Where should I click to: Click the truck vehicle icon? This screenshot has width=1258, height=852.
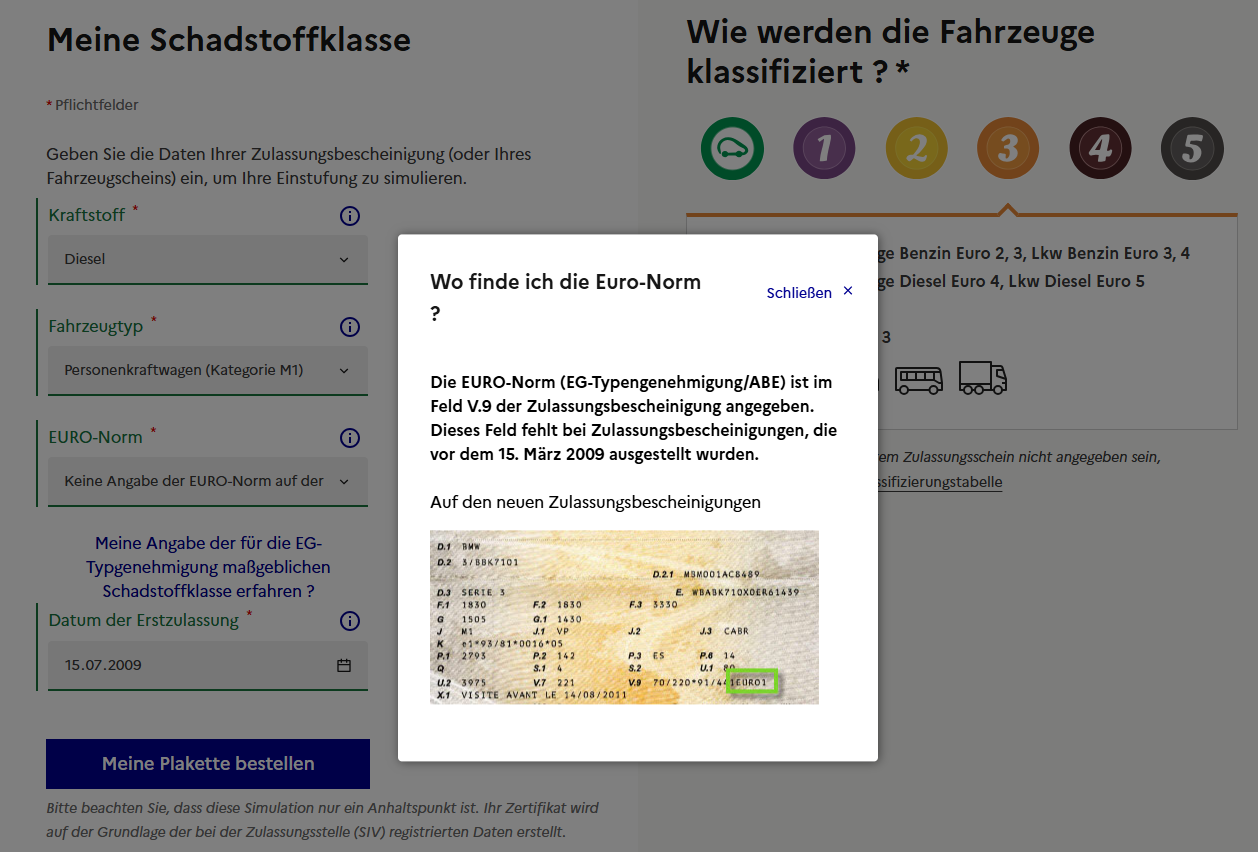(x=982, y=378)
